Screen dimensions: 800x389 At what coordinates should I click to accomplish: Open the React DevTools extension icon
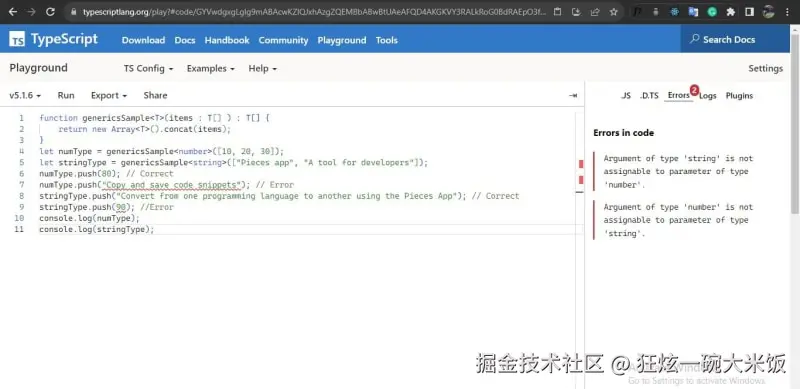pos(675,12)
